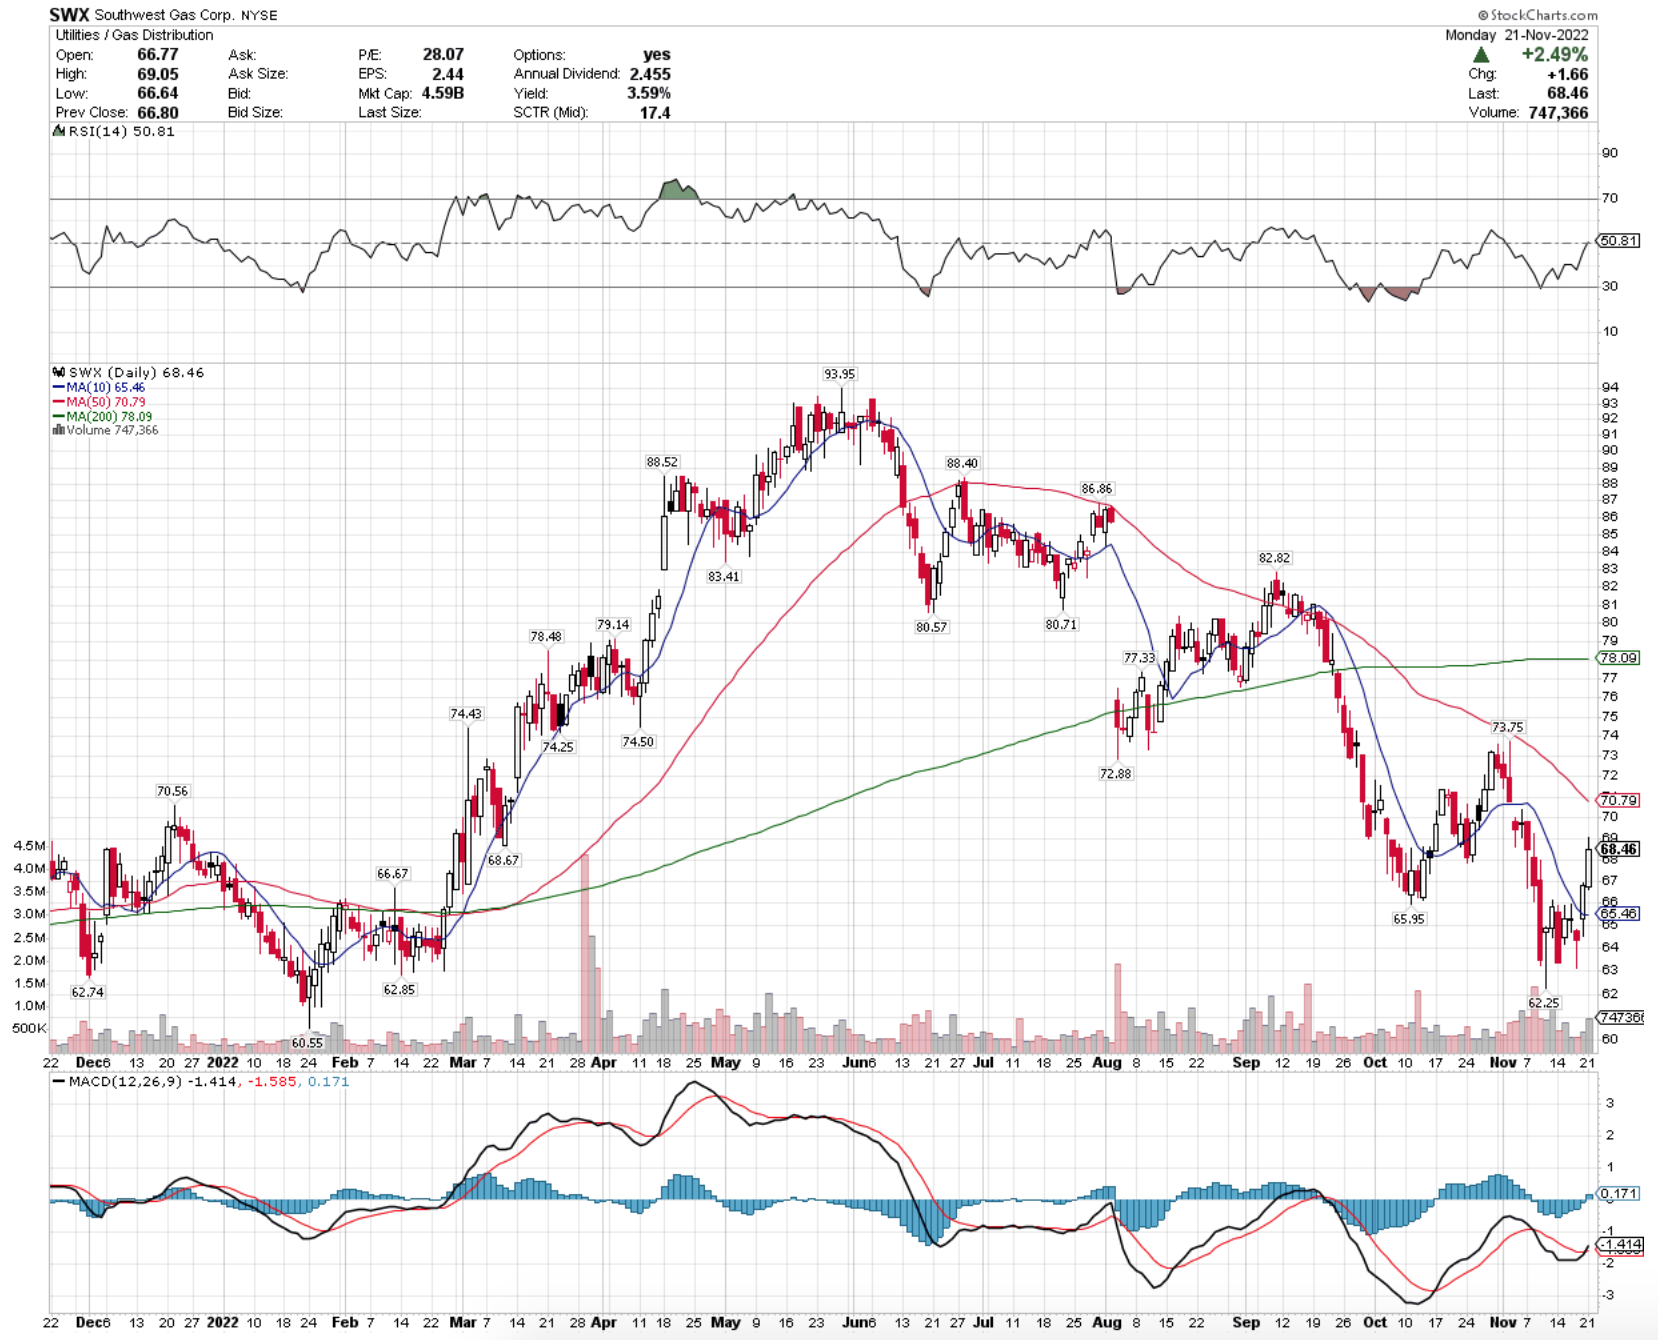
Task: Click the 68.67 March low label
Action: 503,860
